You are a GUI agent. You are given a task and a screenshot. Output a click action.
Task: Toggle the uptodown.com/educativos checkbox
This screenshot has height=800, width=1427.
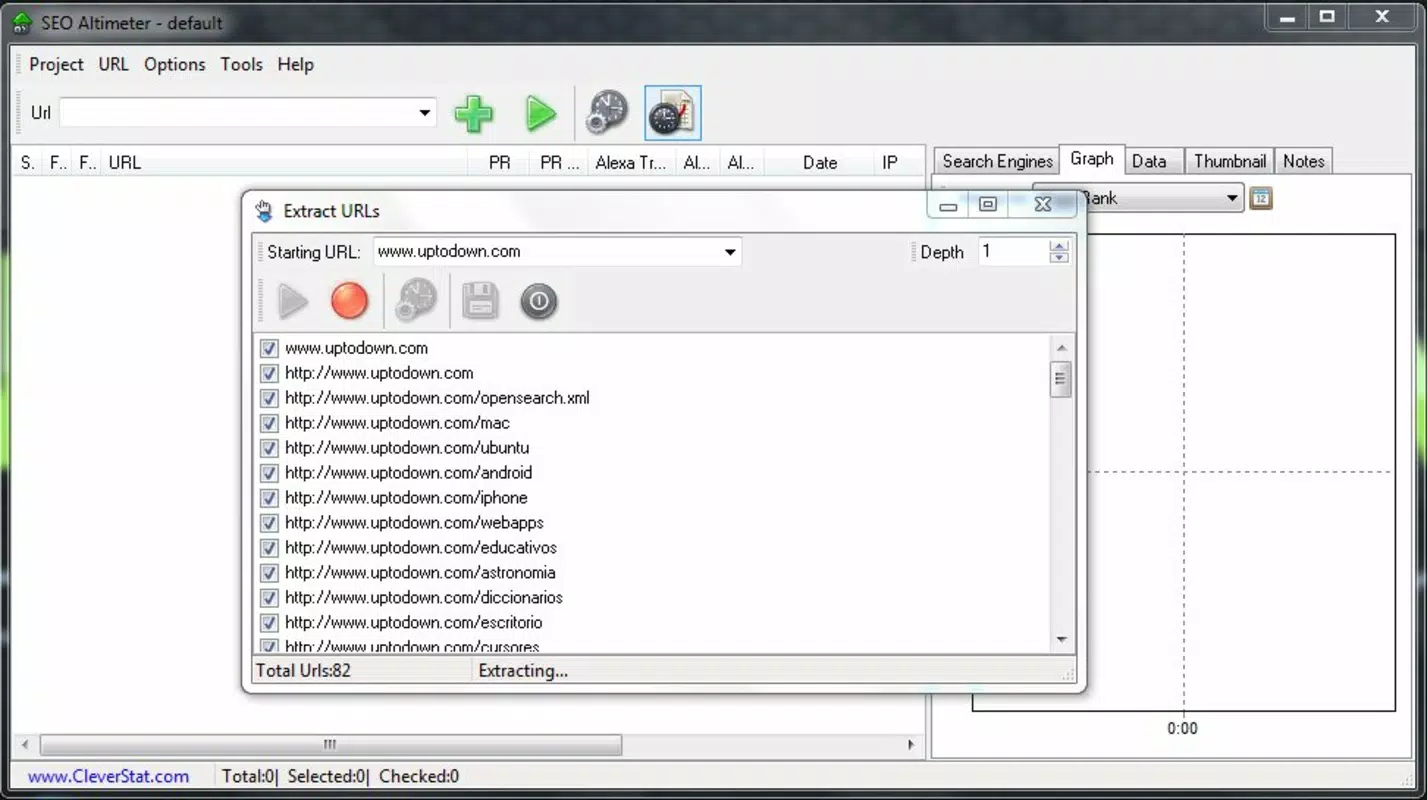point(269,548)
